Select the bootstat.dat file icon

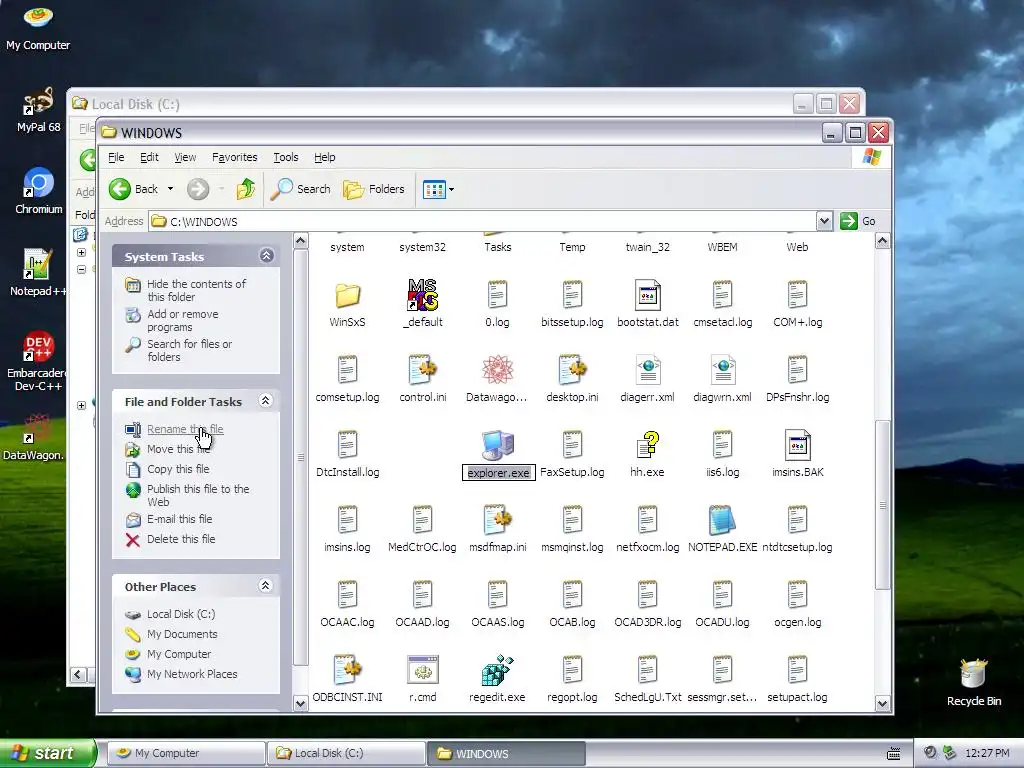pyautogui.click(x=647, y=295)
